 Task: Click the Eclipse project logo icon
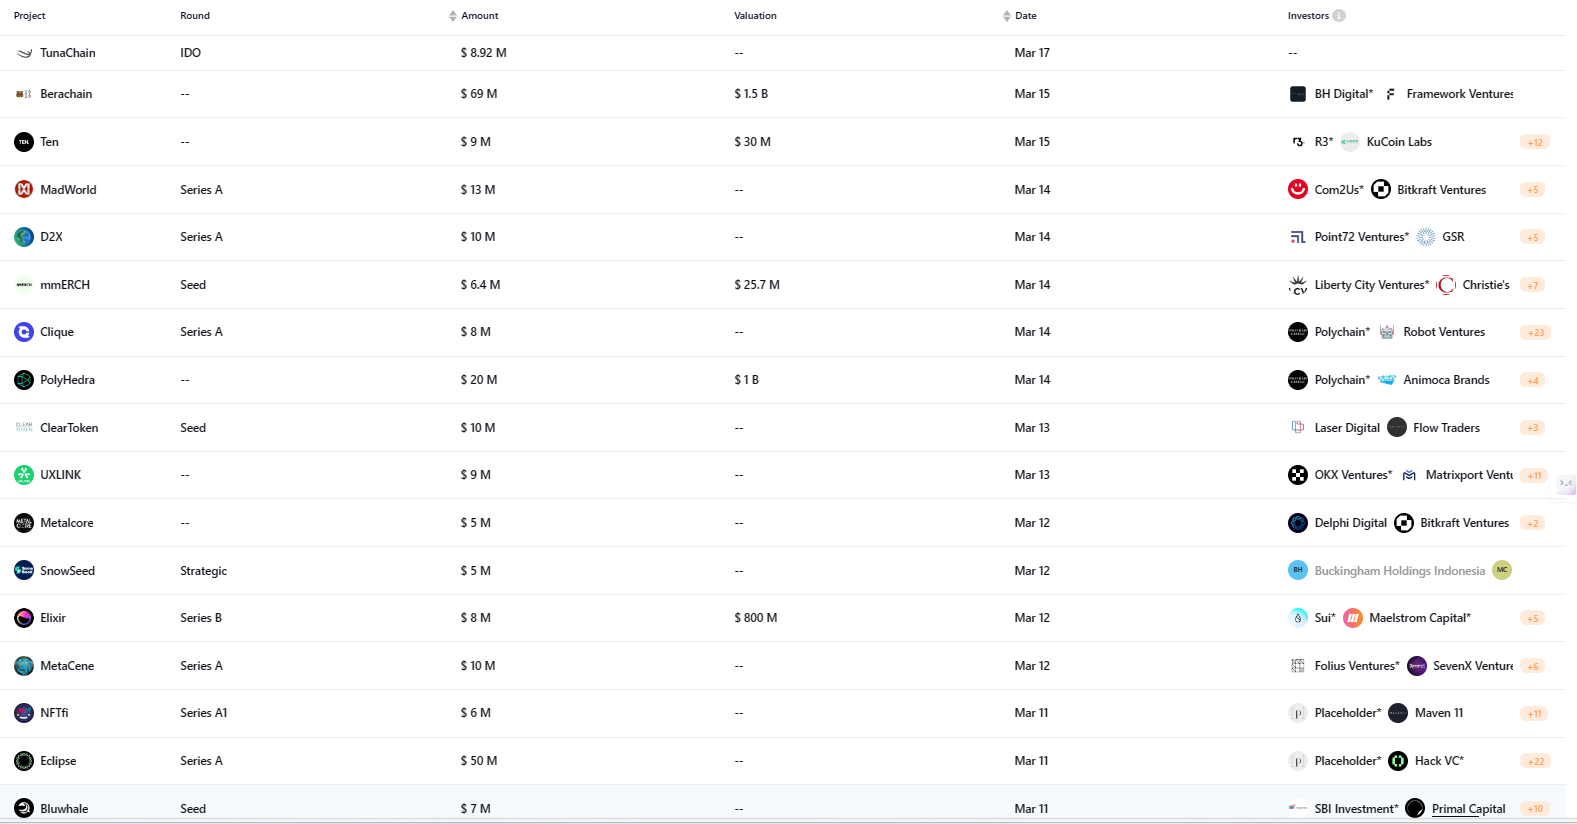[24, 761]
